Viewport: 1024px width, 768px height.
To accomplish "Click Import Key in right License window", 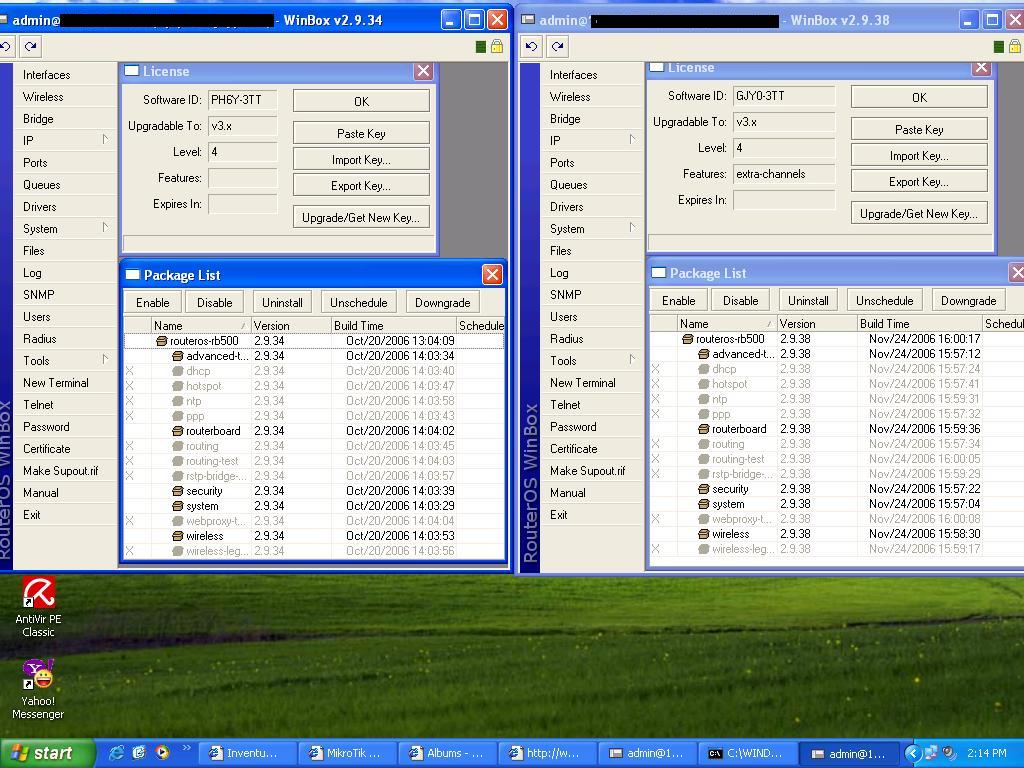I will [919, 155].
